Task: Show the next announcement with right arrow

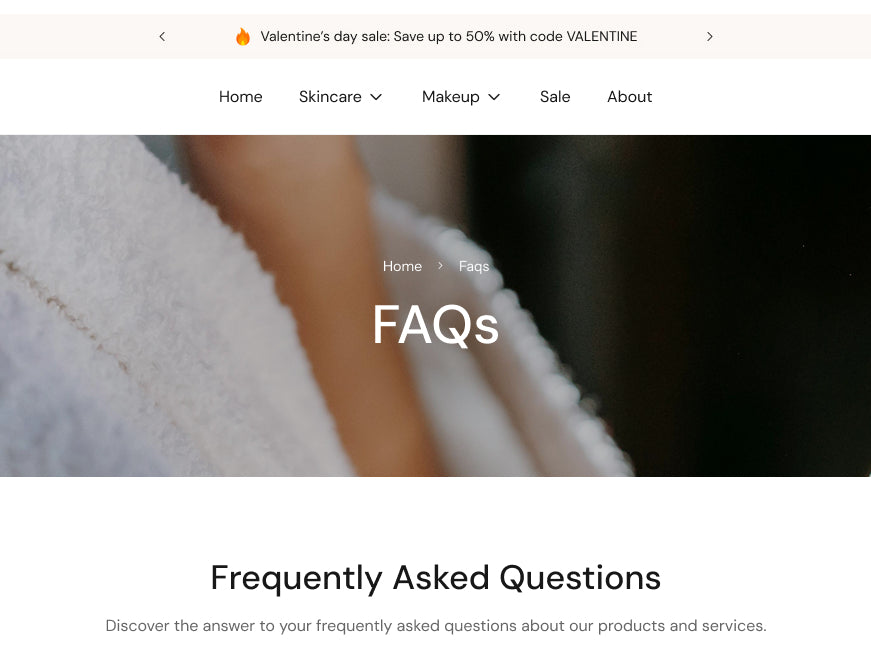Action: click(x=709, y=37)
